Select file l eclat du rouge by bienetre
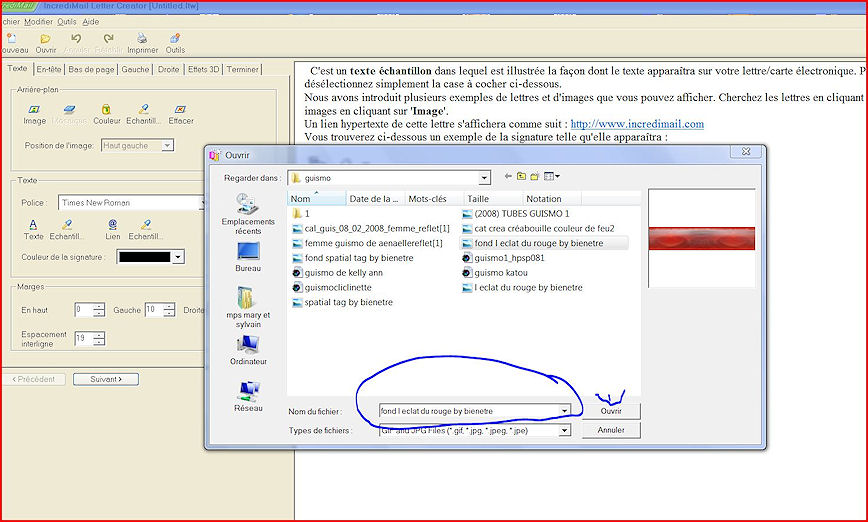The height and width of the screenshot is (522, 868). (x=522, y=288)
